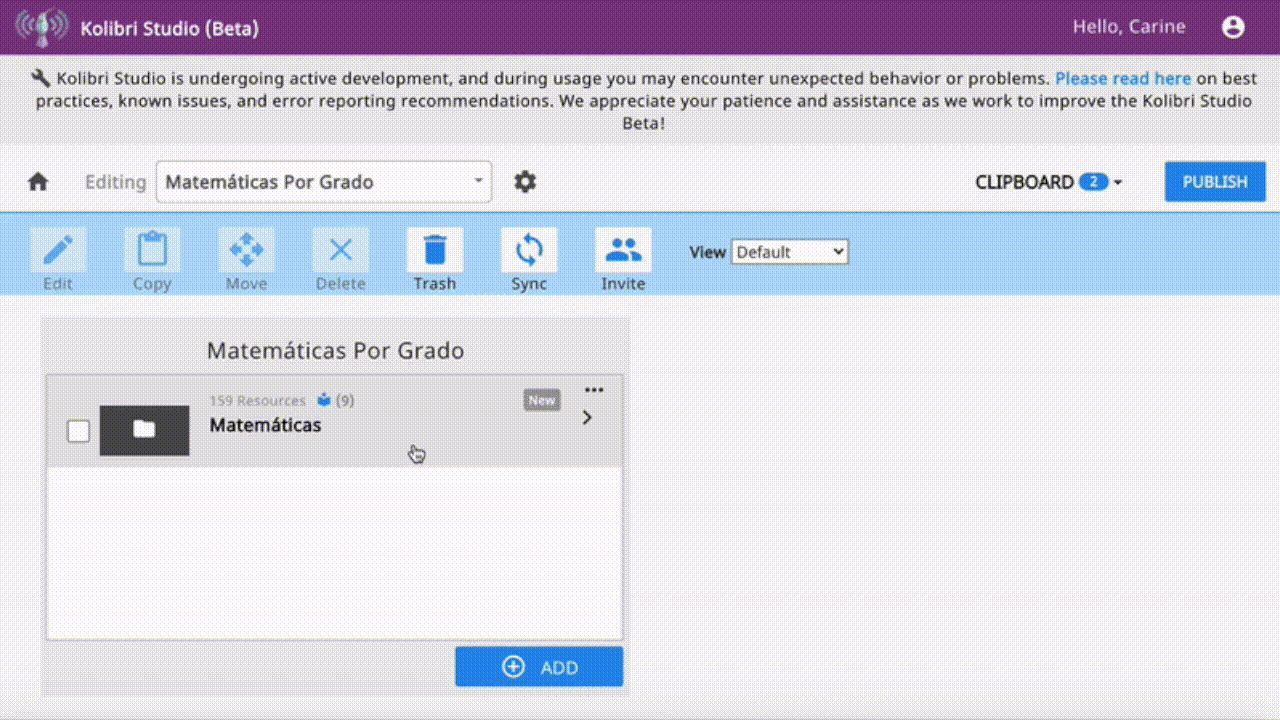Open the three-dot options for Matemáticas
Viewport: 1280px width, 720px height.
(x=594, y=390)
